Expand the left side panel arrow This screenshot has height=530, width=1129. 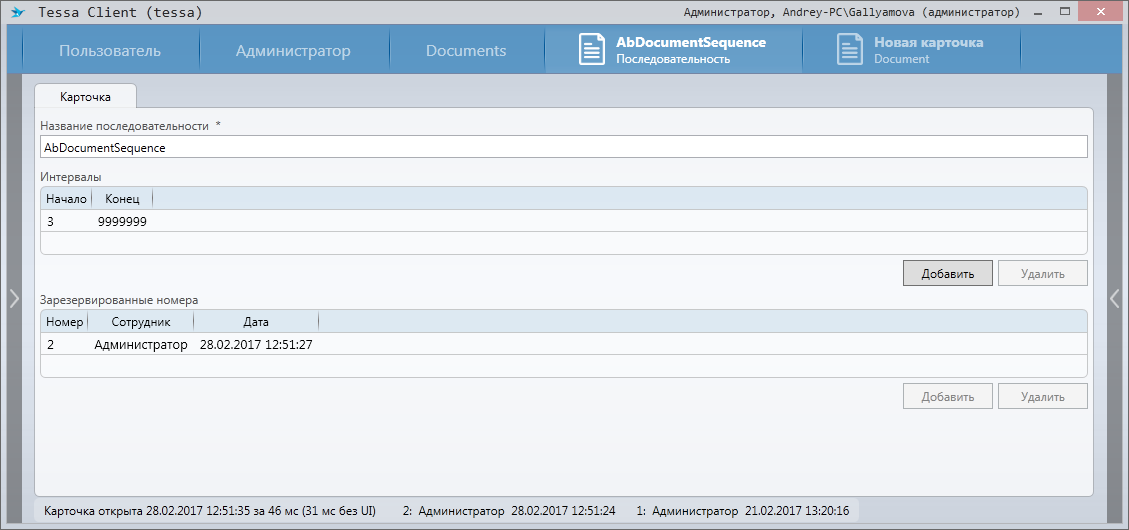[14, 298]
